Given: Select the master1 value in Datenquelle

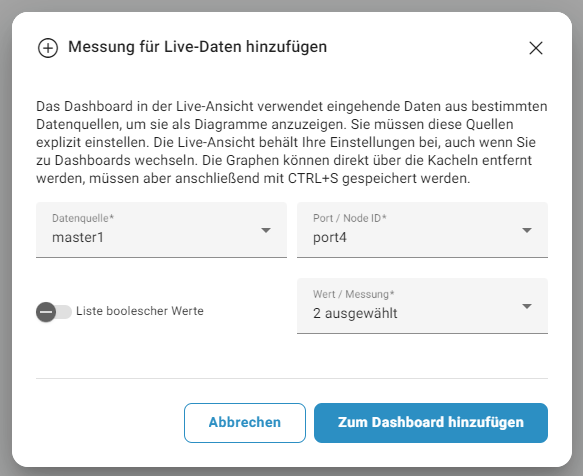Looking at the screenshot, I should point(78,237).
